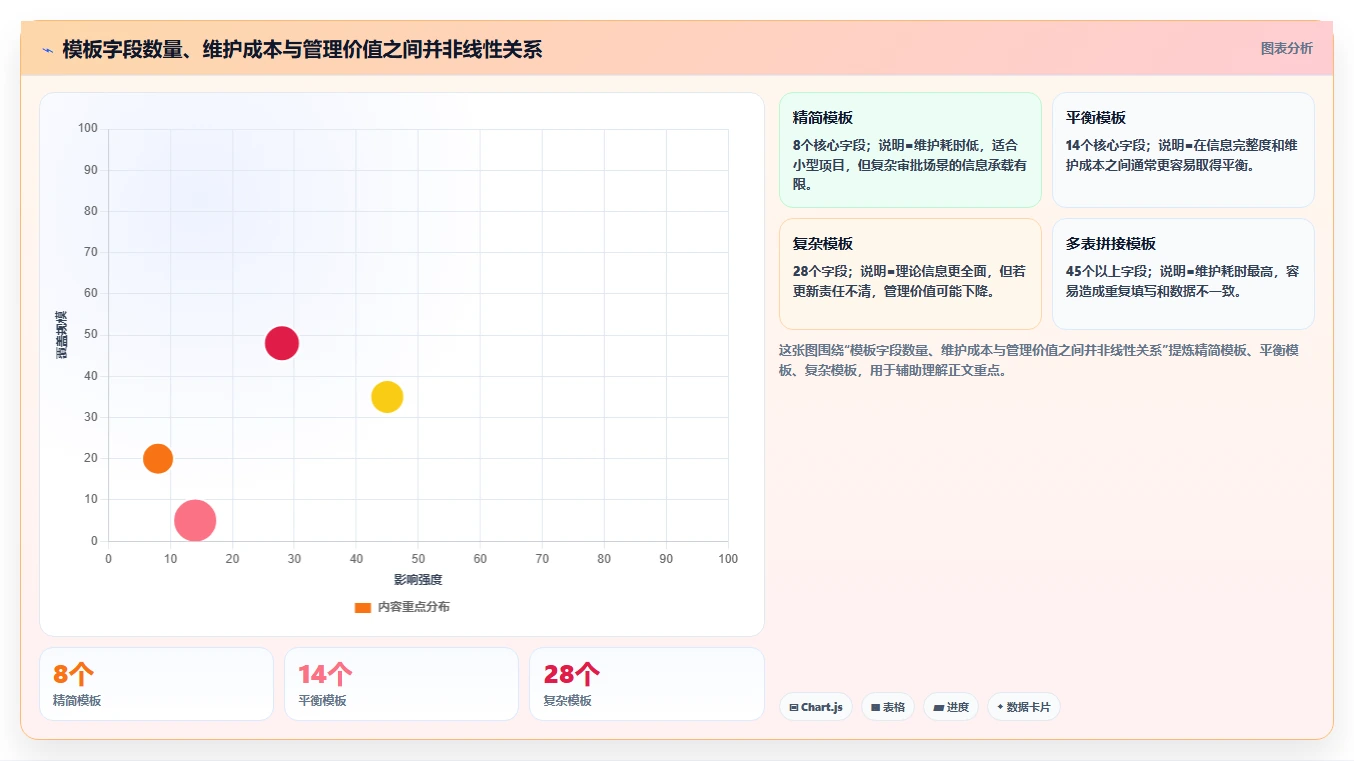Click the 进度 tag chip
The image size is (1354, 761).
pos(951,707)
